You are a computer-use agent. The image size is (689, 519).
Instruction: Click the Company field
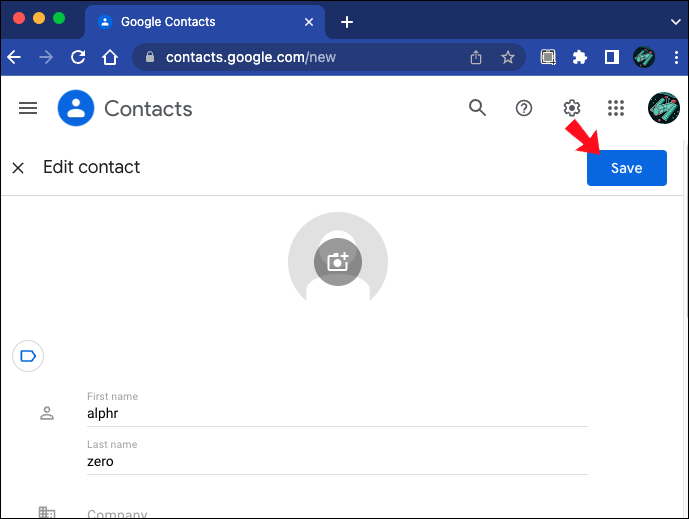(337, 513)
